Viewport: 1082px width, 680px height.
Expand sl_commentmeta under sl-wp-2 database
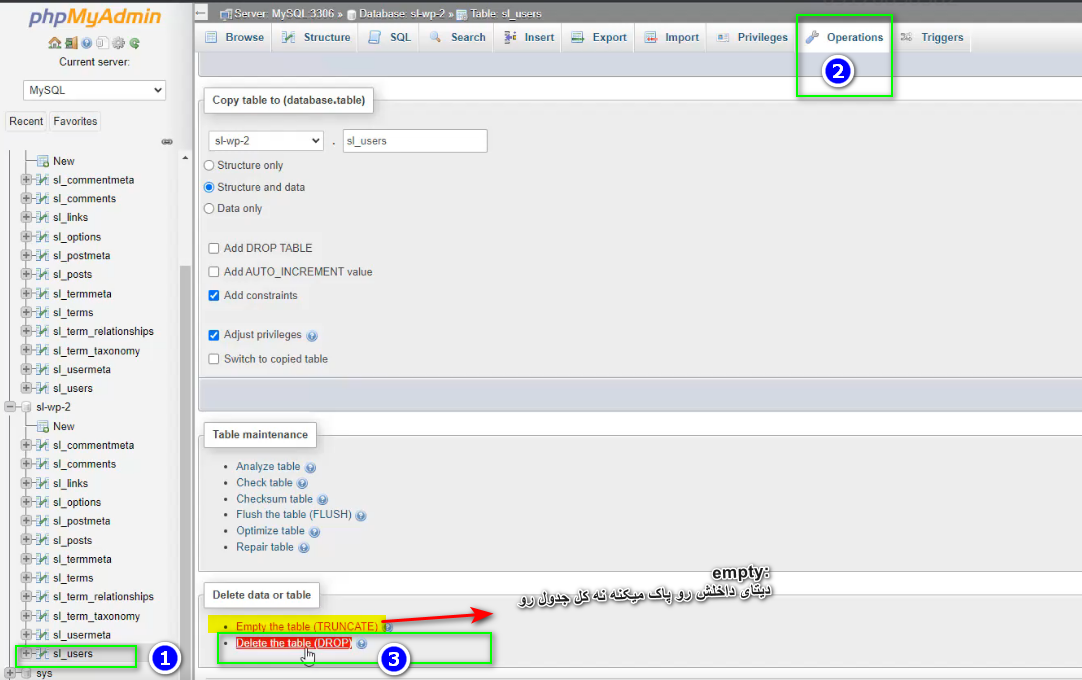tap(26, 445)
